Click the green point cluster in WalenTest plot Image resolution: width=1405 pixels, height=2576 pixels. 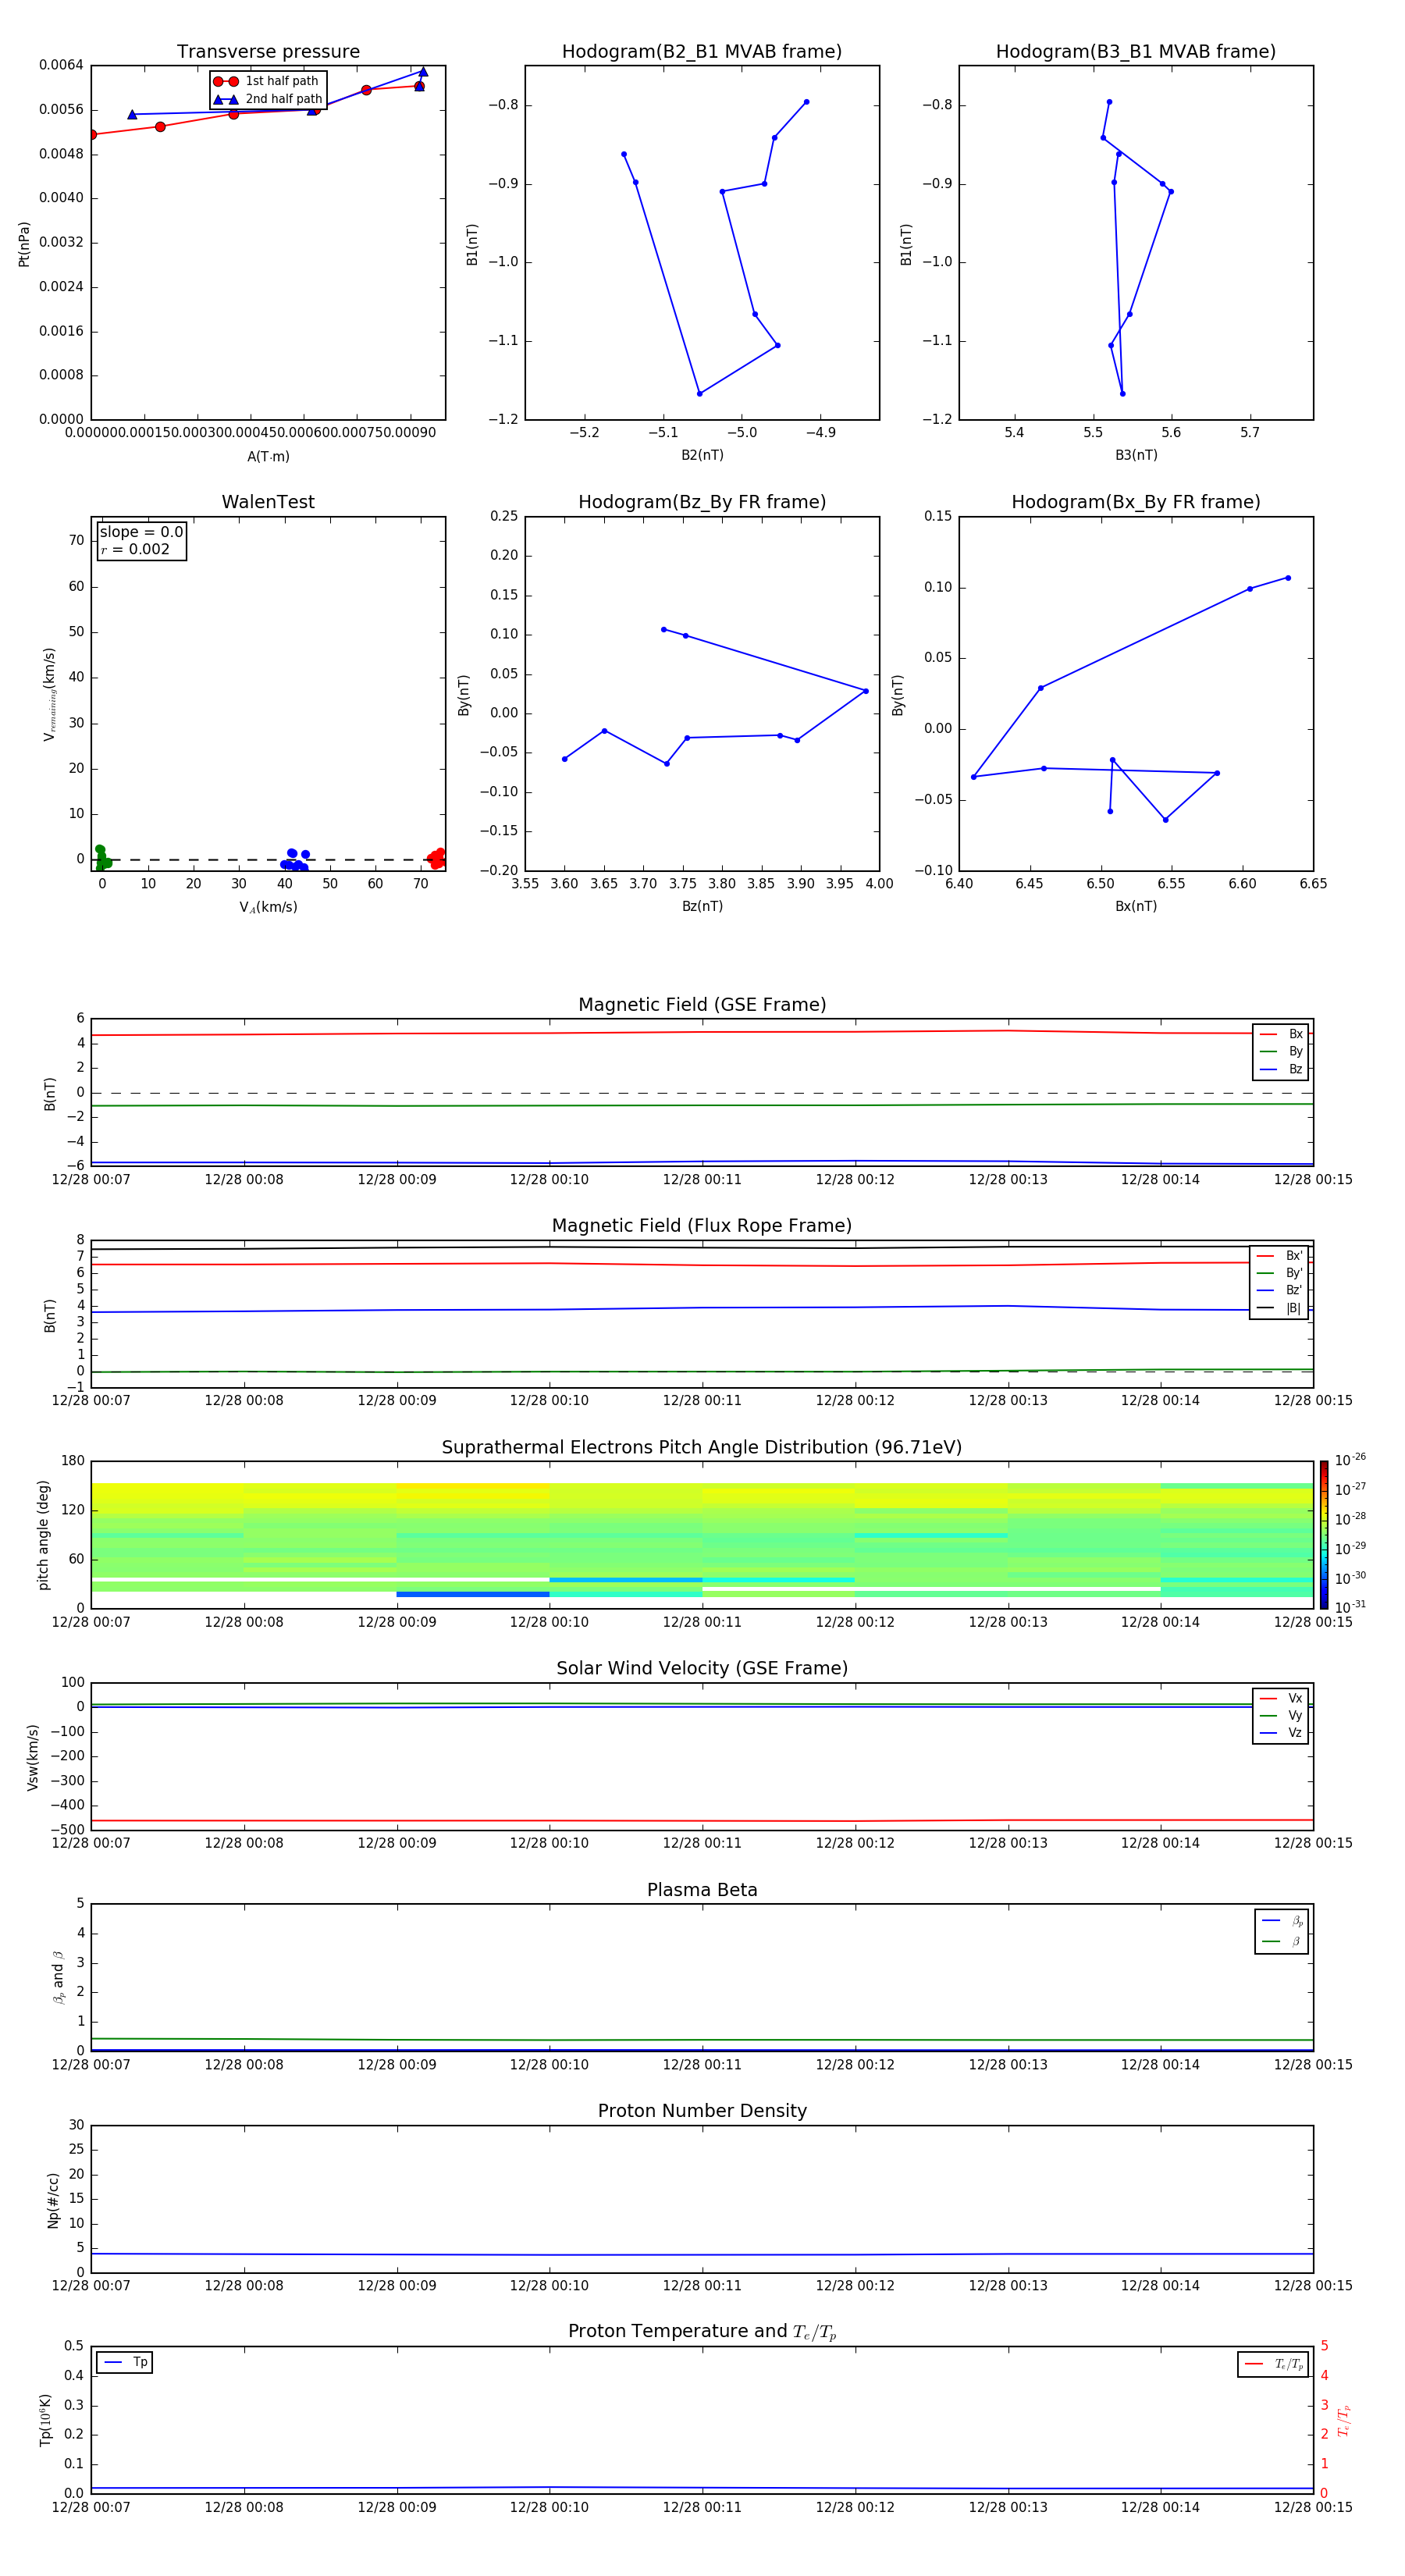(102, 858)
